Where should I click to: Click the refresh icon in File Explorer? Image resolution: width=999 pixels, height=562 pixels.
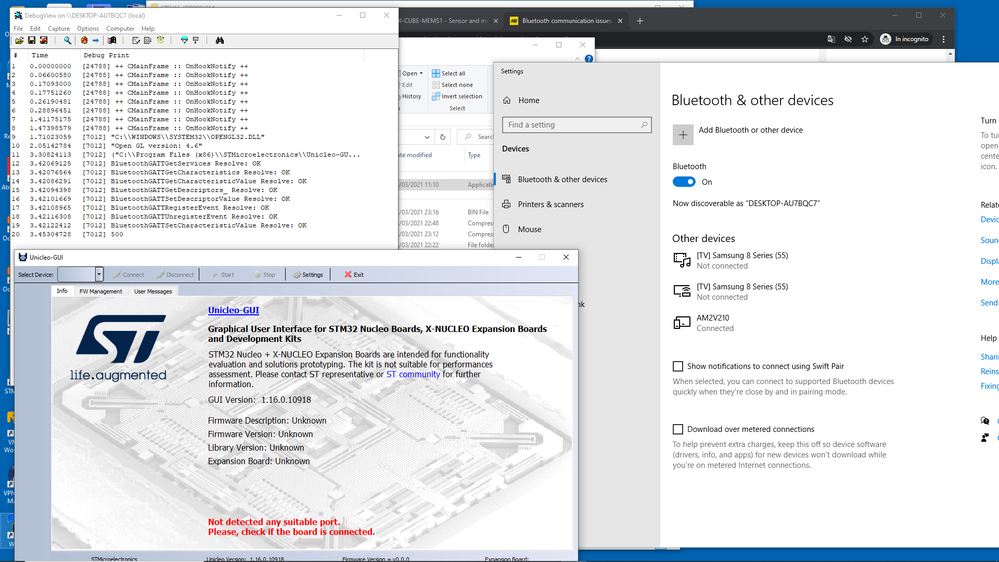[x=442, y=137]
